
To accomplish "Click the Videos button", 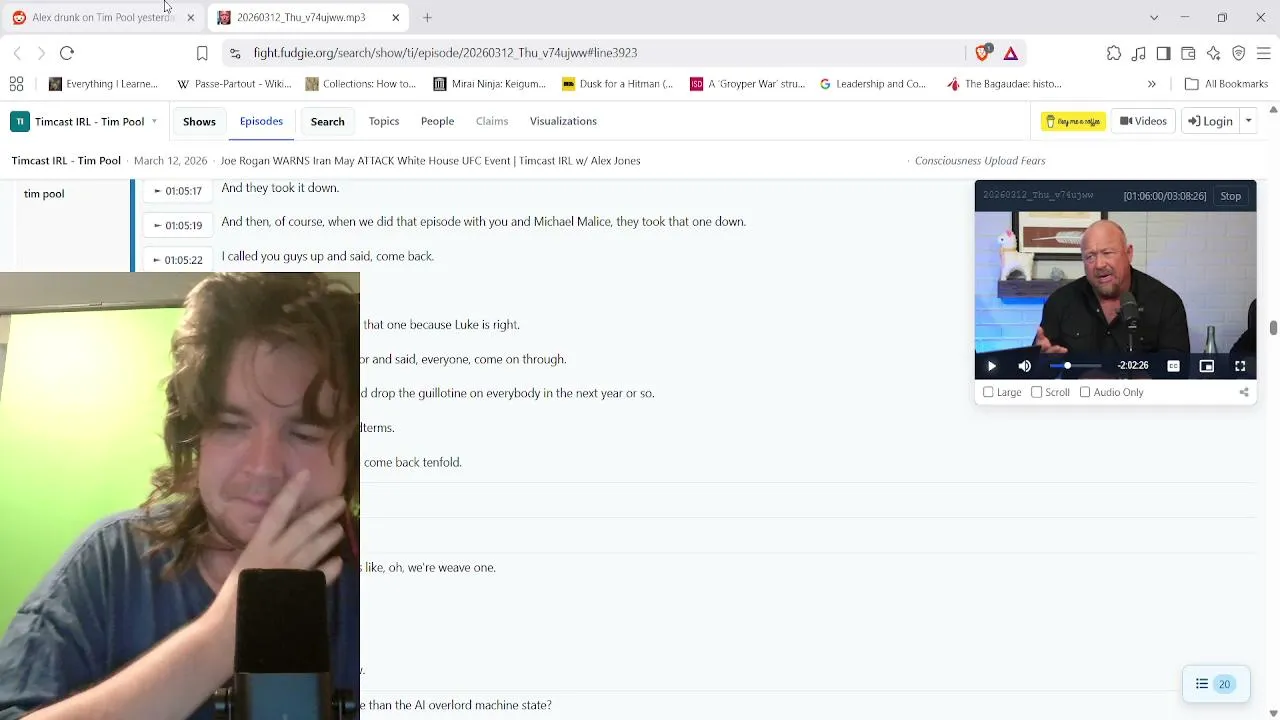I will click(1143, 121).
